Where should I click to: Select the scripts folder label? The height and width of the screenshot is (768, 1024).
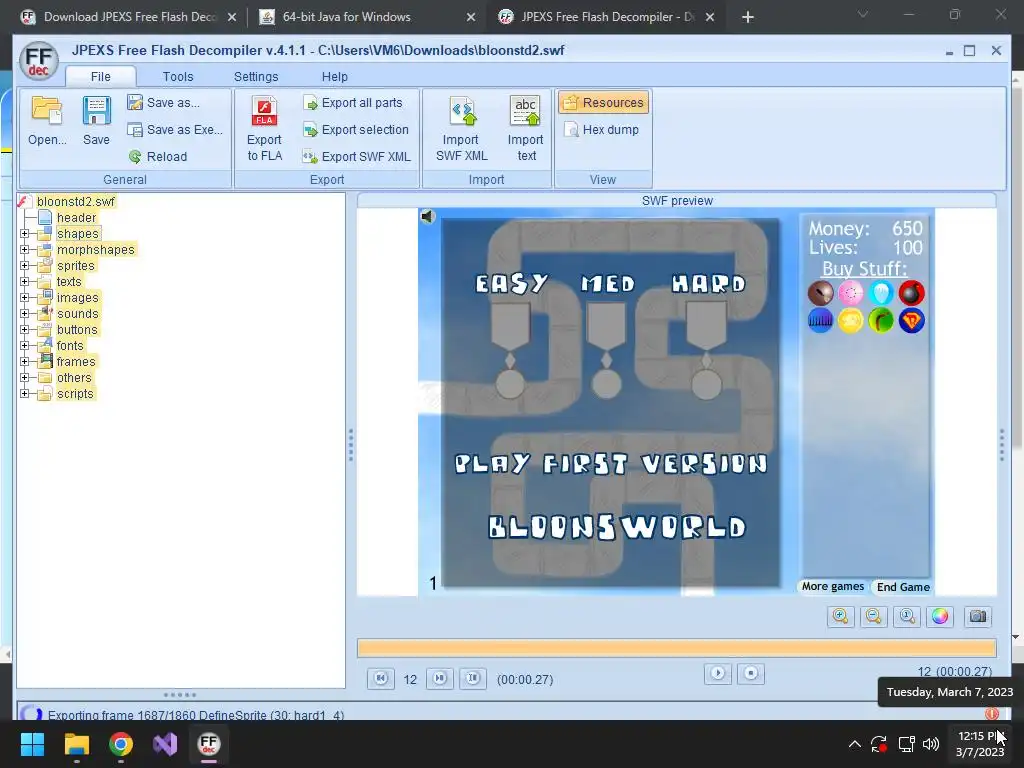(75, 394)
